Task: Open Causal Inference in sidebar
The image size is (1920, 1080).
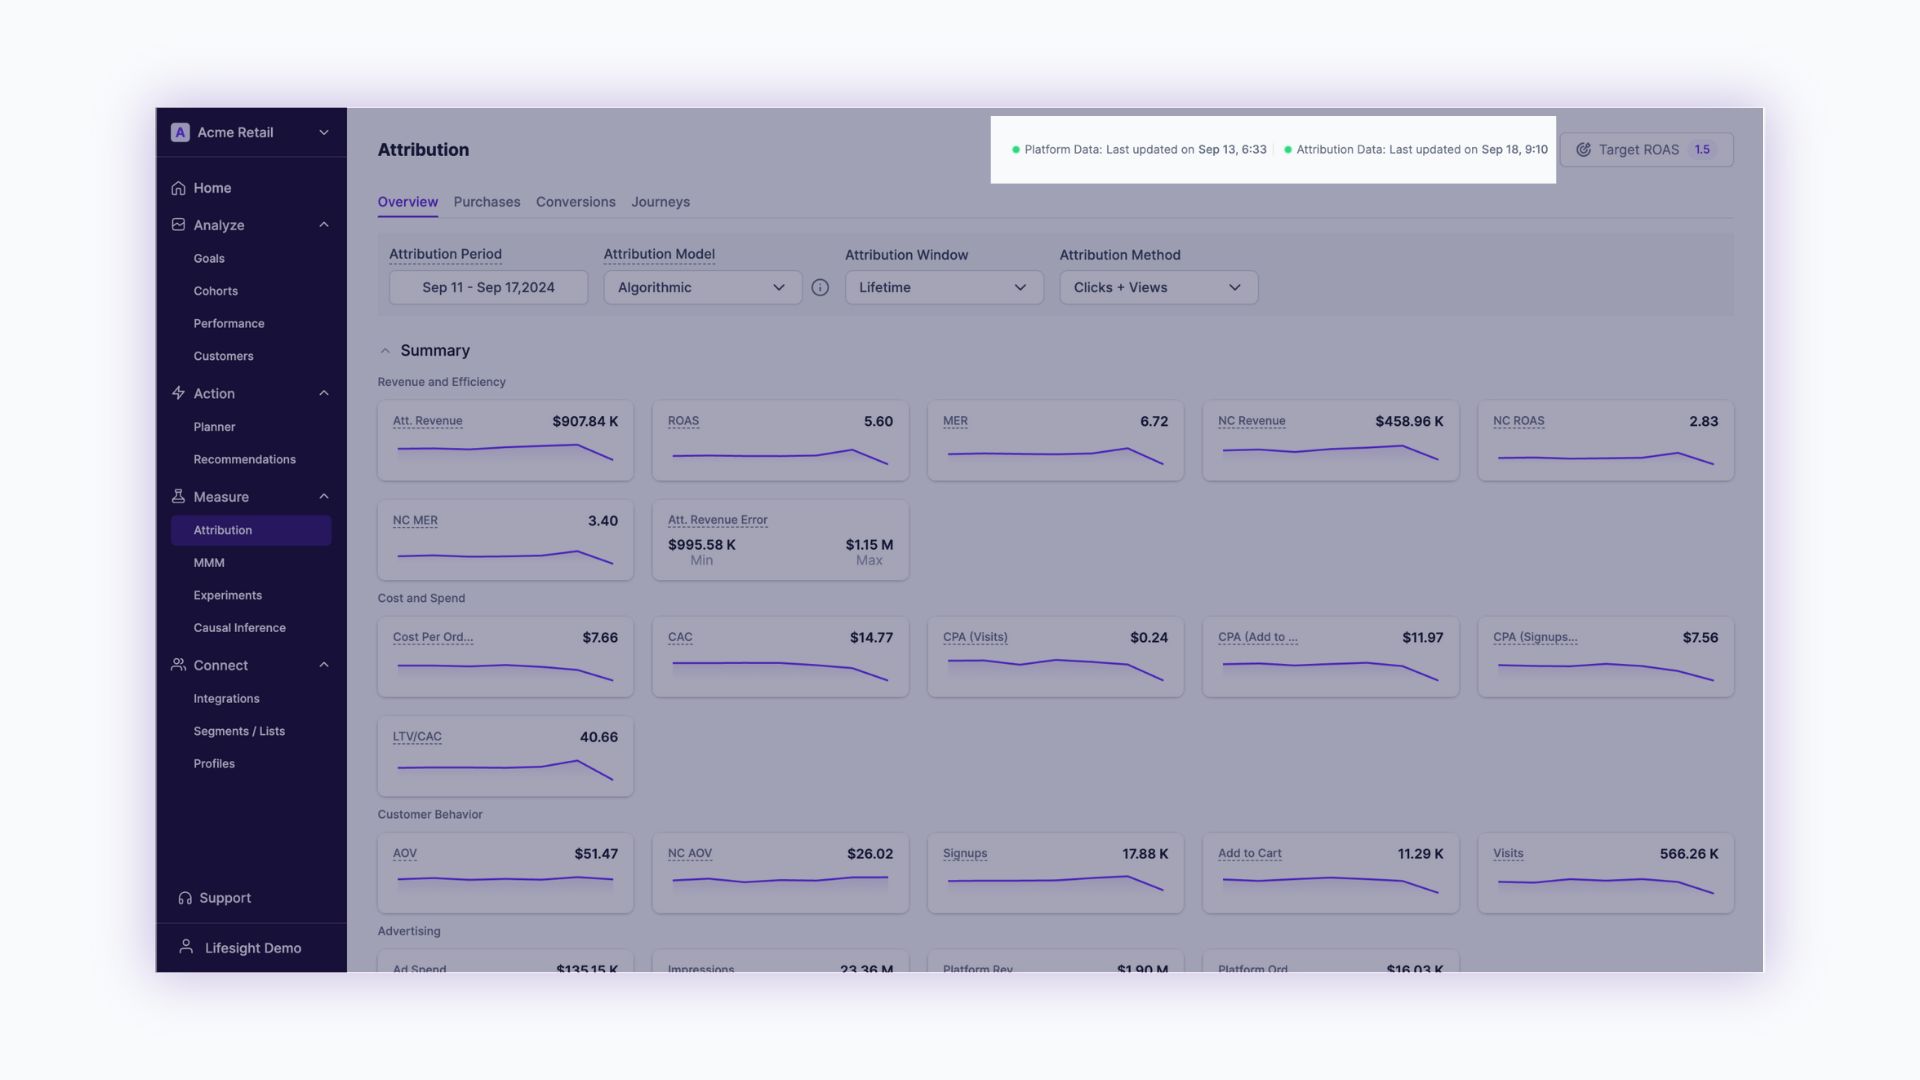Action: point(239,628)
